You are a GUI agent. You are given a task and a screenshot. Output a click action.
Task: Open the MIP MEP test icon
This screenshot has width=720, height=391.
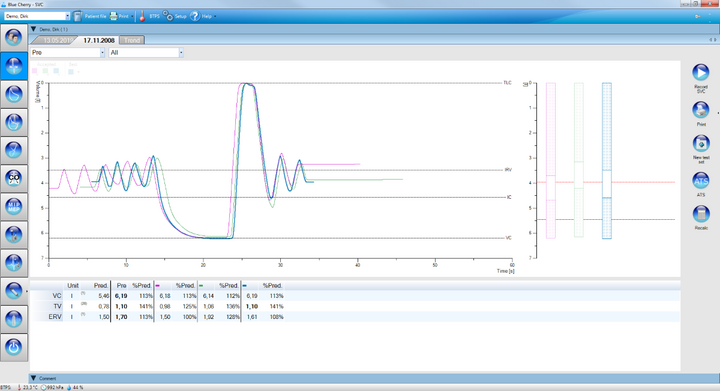[14, 206]
